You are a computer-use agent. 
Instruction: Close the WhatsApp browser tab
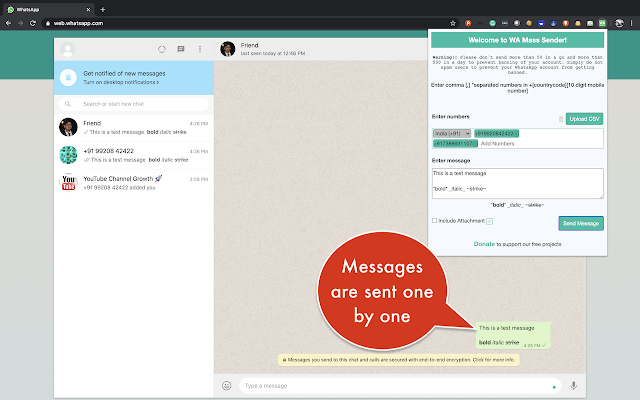pyautogui.click(x=88, y=9)
